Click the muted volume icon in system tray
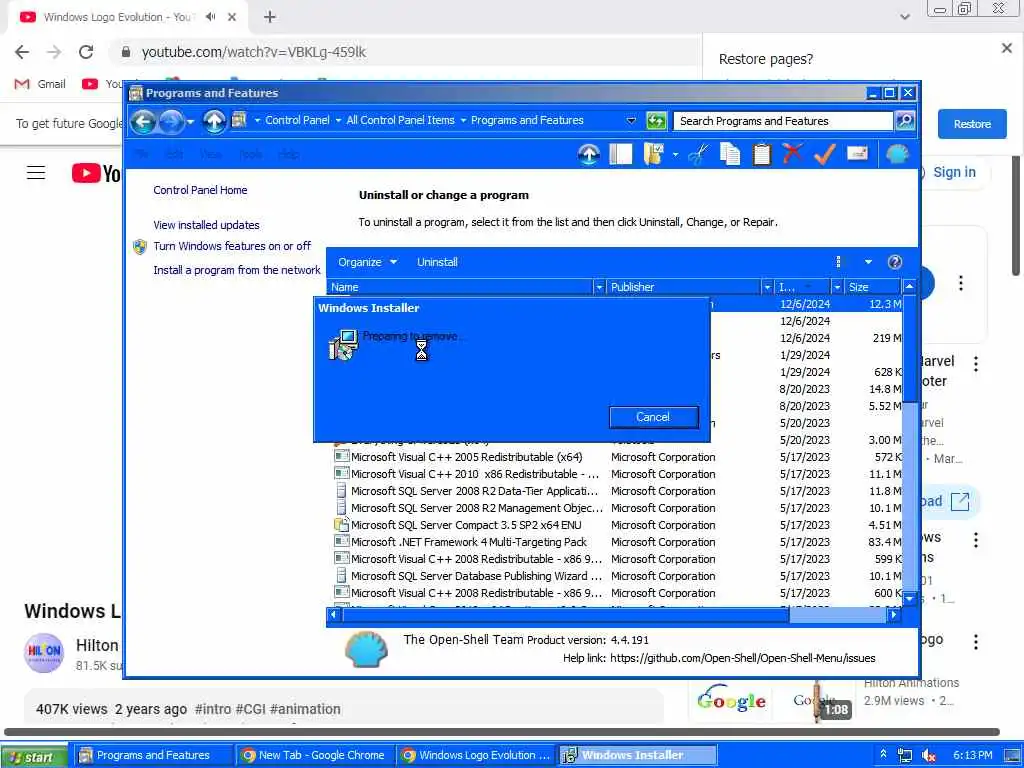The height and width of the screenshot is (768, 1024). (x=929, y=755)
